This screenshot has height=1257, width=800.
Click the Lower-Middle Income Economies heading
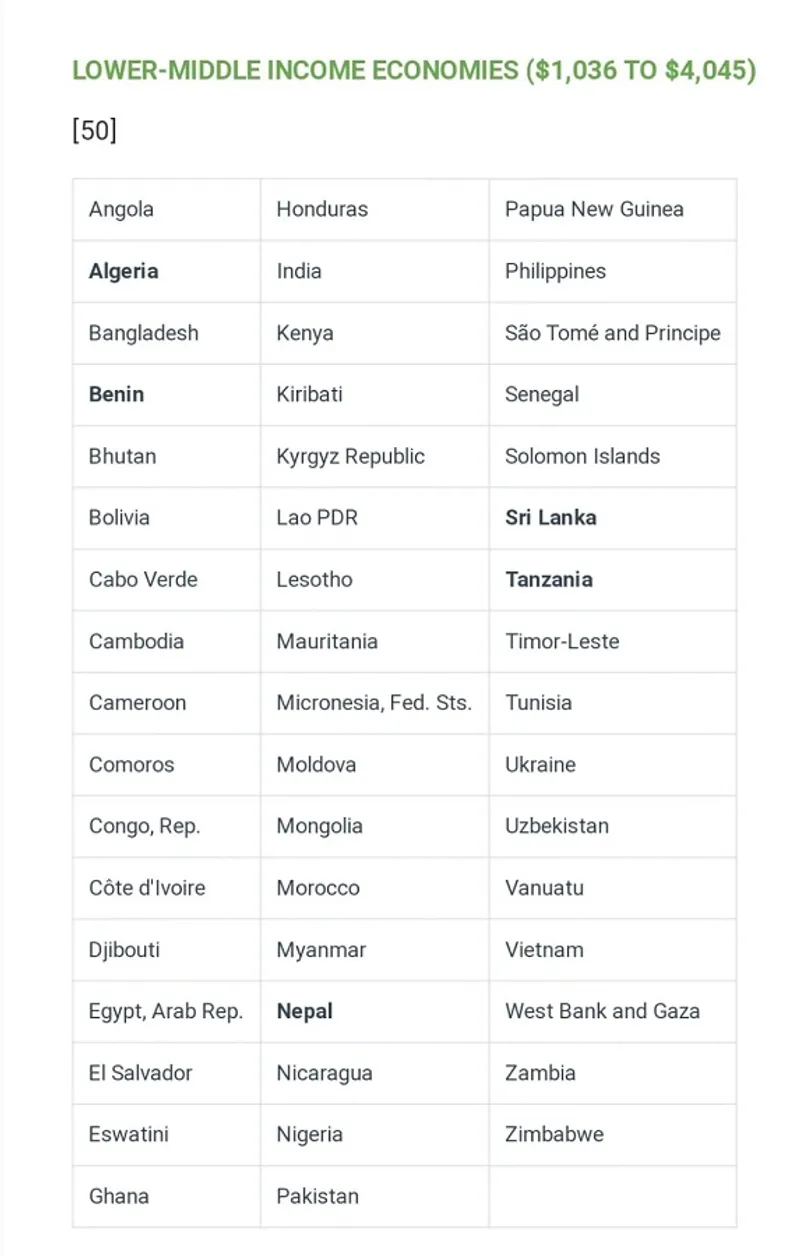coord(414,71)
